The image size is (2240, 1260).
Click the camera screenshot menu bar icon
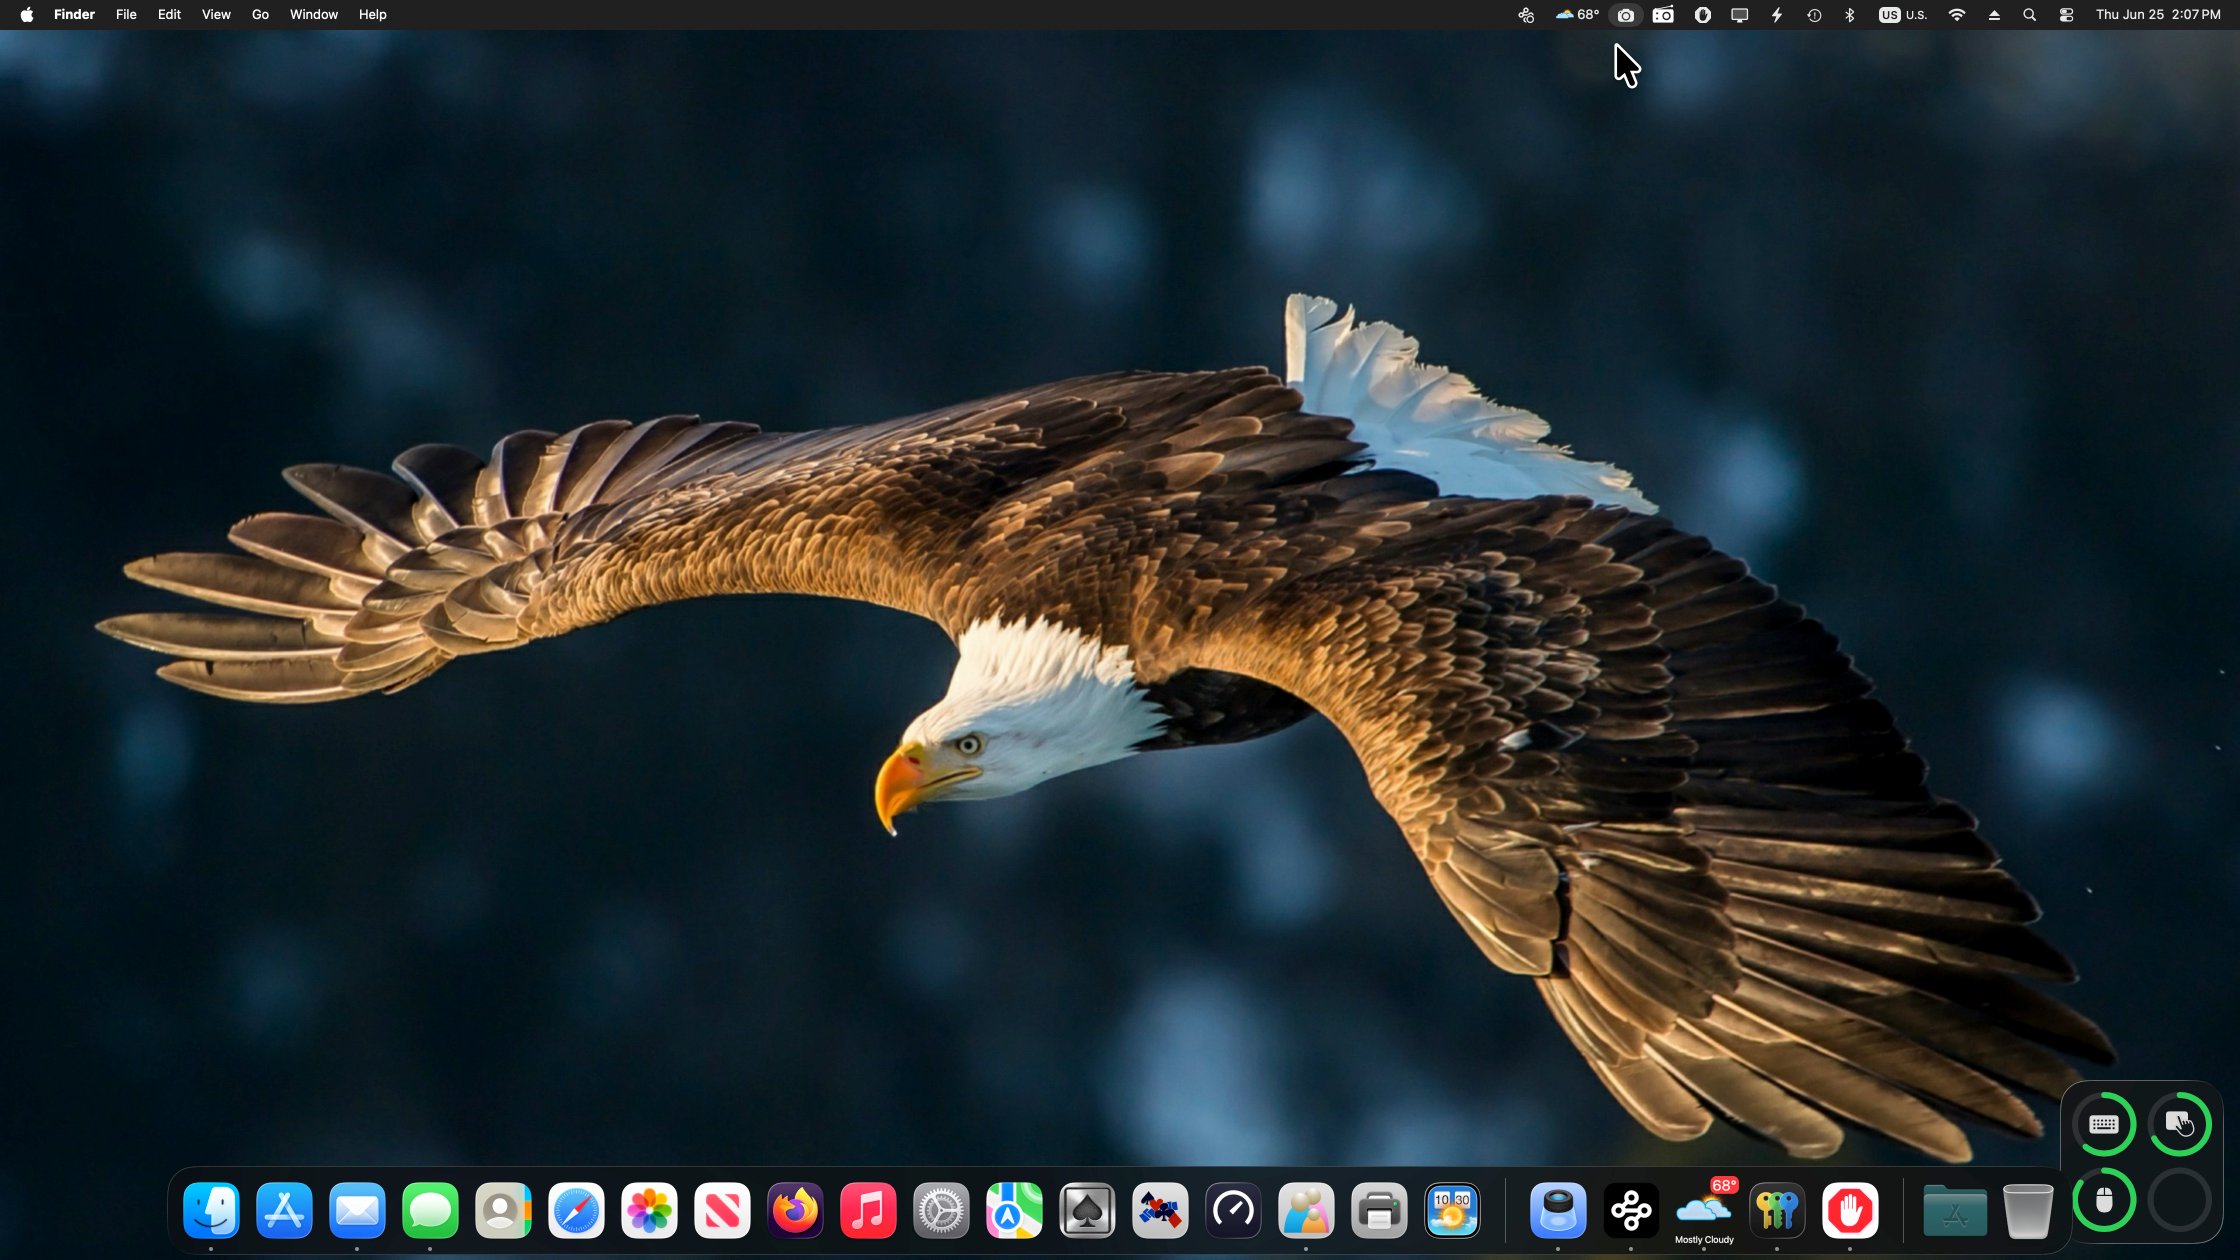coord(1626,15)
